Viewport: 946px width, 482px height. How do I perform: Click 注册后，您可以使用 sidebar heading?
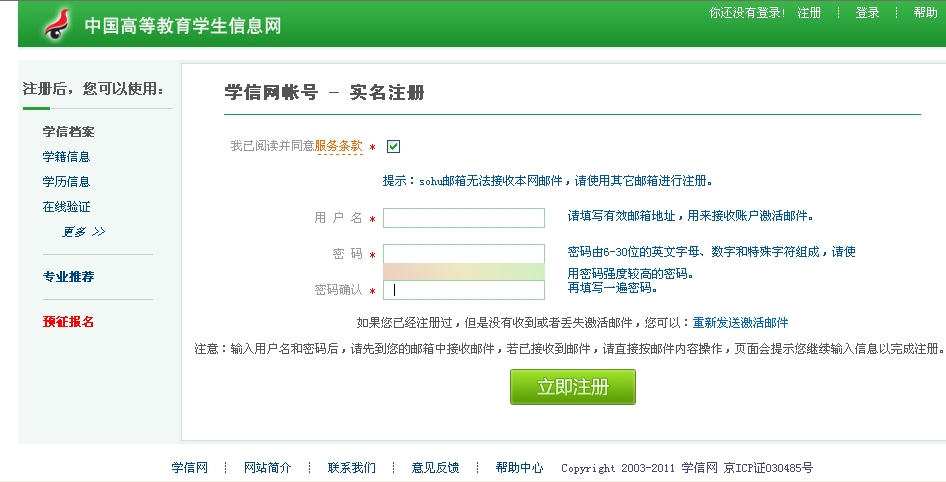(x=94, y=89)
